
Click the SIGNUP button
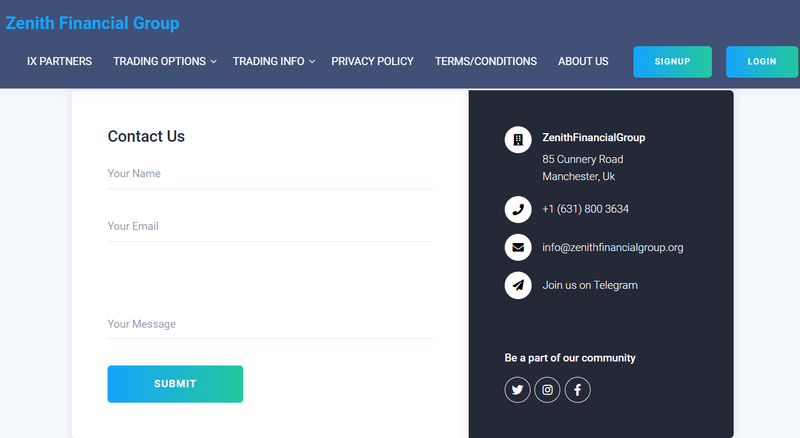(x=672, y=62)
